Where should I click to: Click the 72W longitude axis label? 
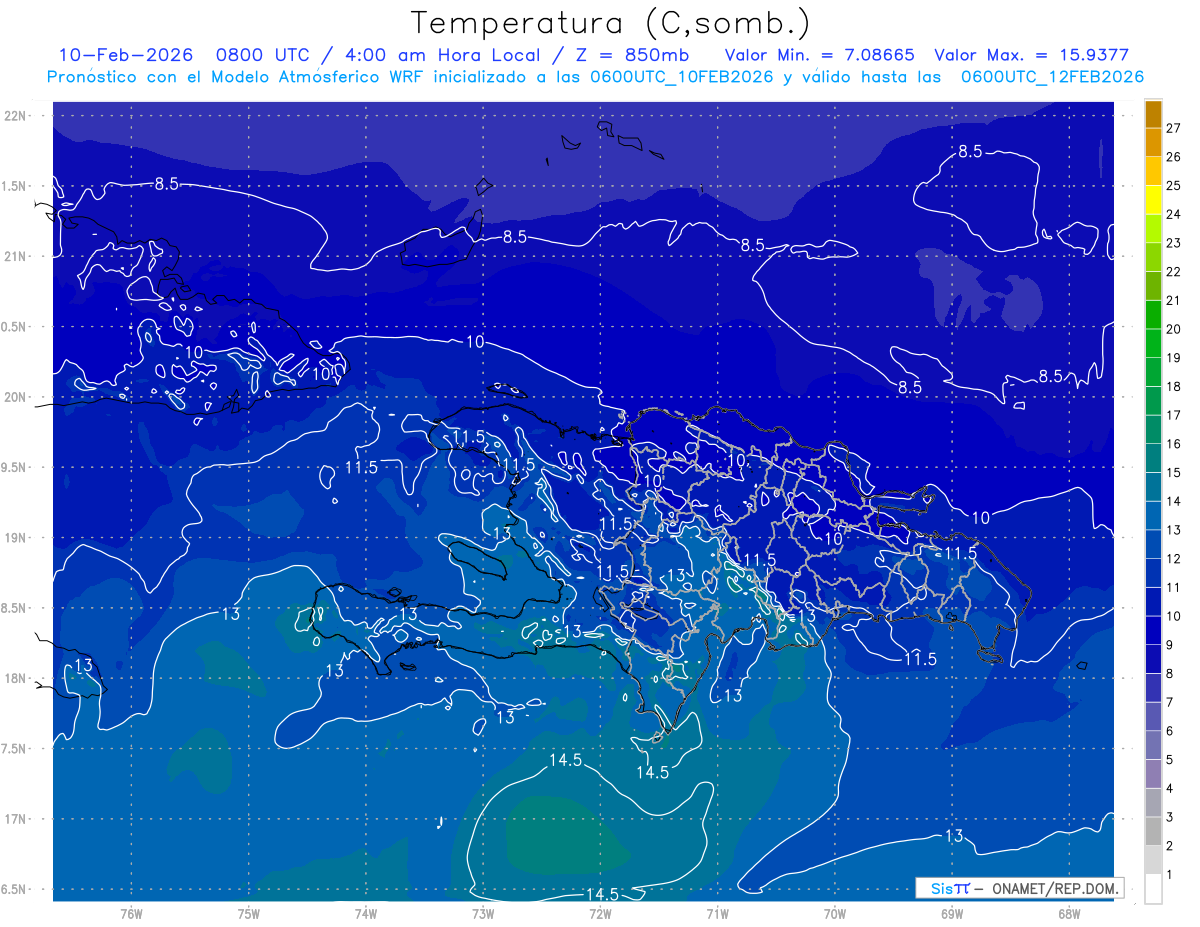click(x=600, y=913)
